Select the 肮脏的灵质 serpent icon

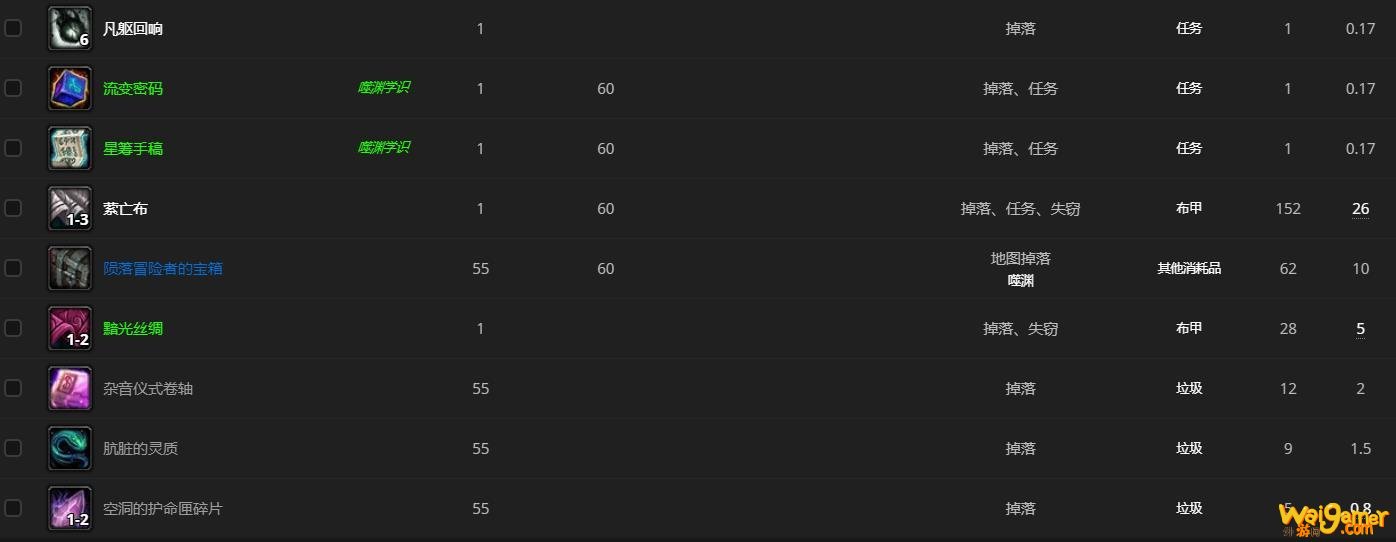(x=70, y=448)
